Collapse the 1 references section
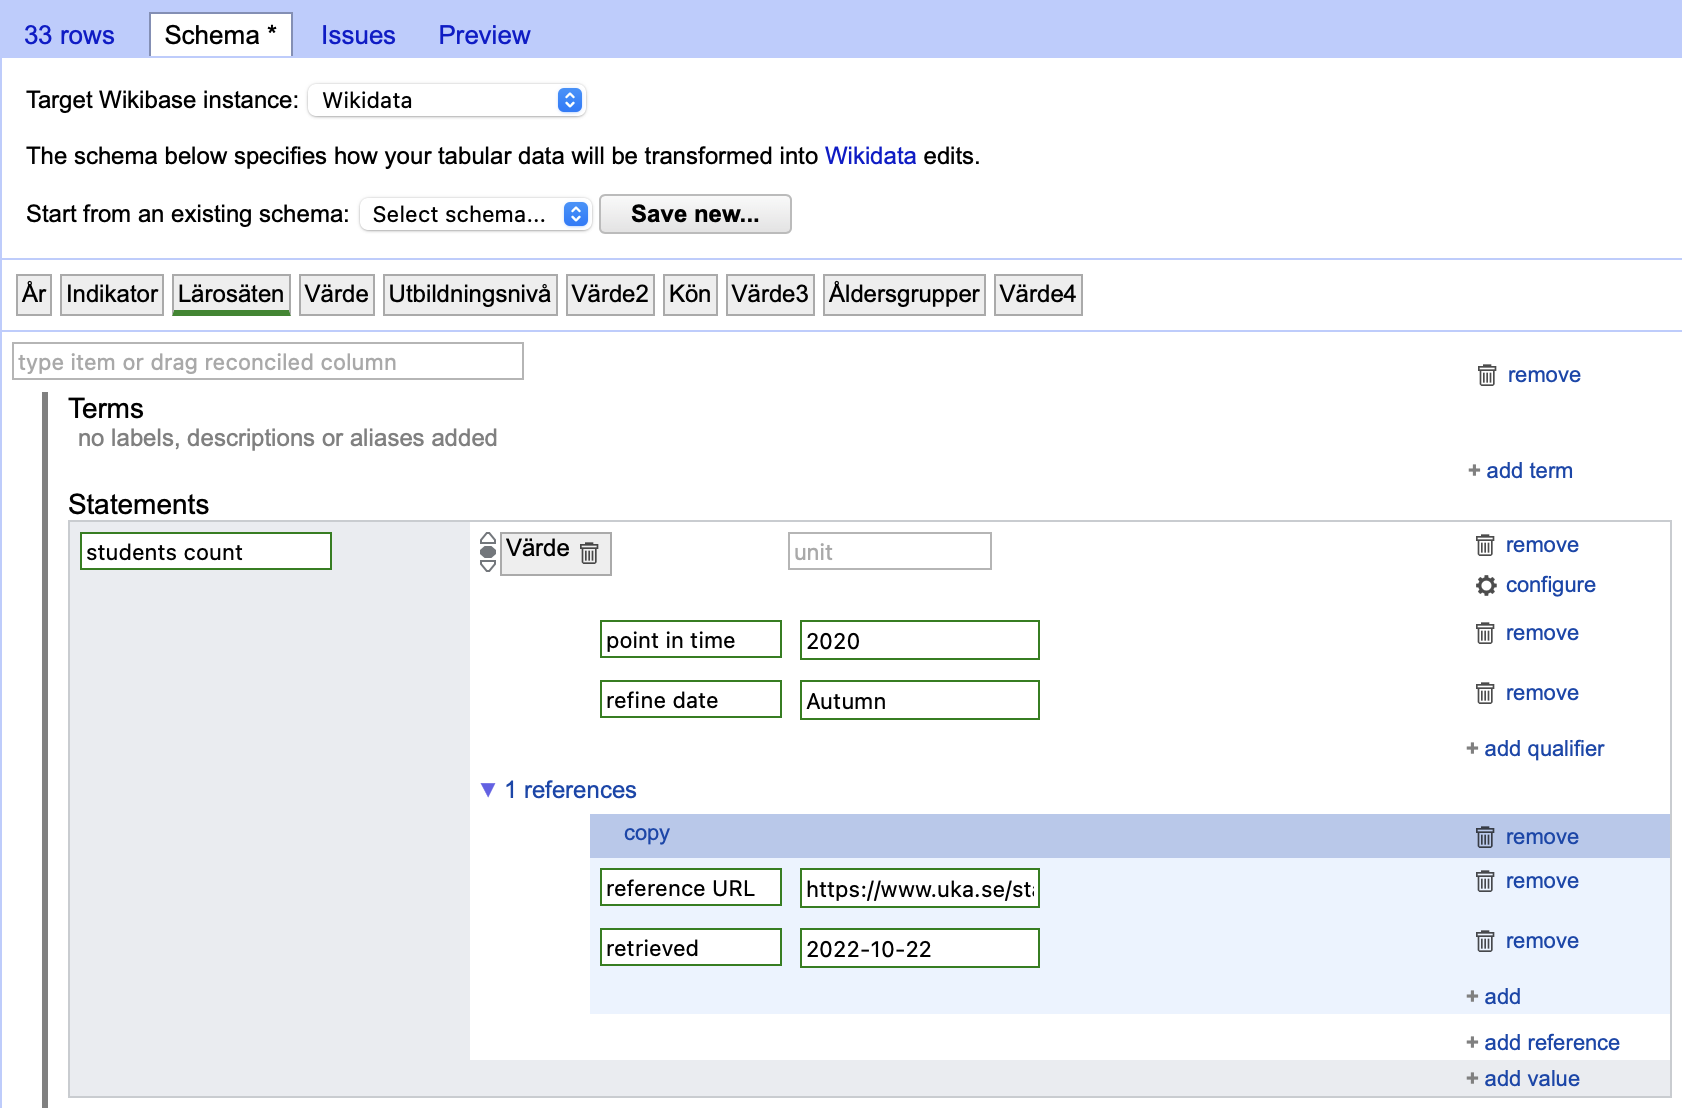The height and width of the screenshot is (1108, 1682). [x=559, y=790]
